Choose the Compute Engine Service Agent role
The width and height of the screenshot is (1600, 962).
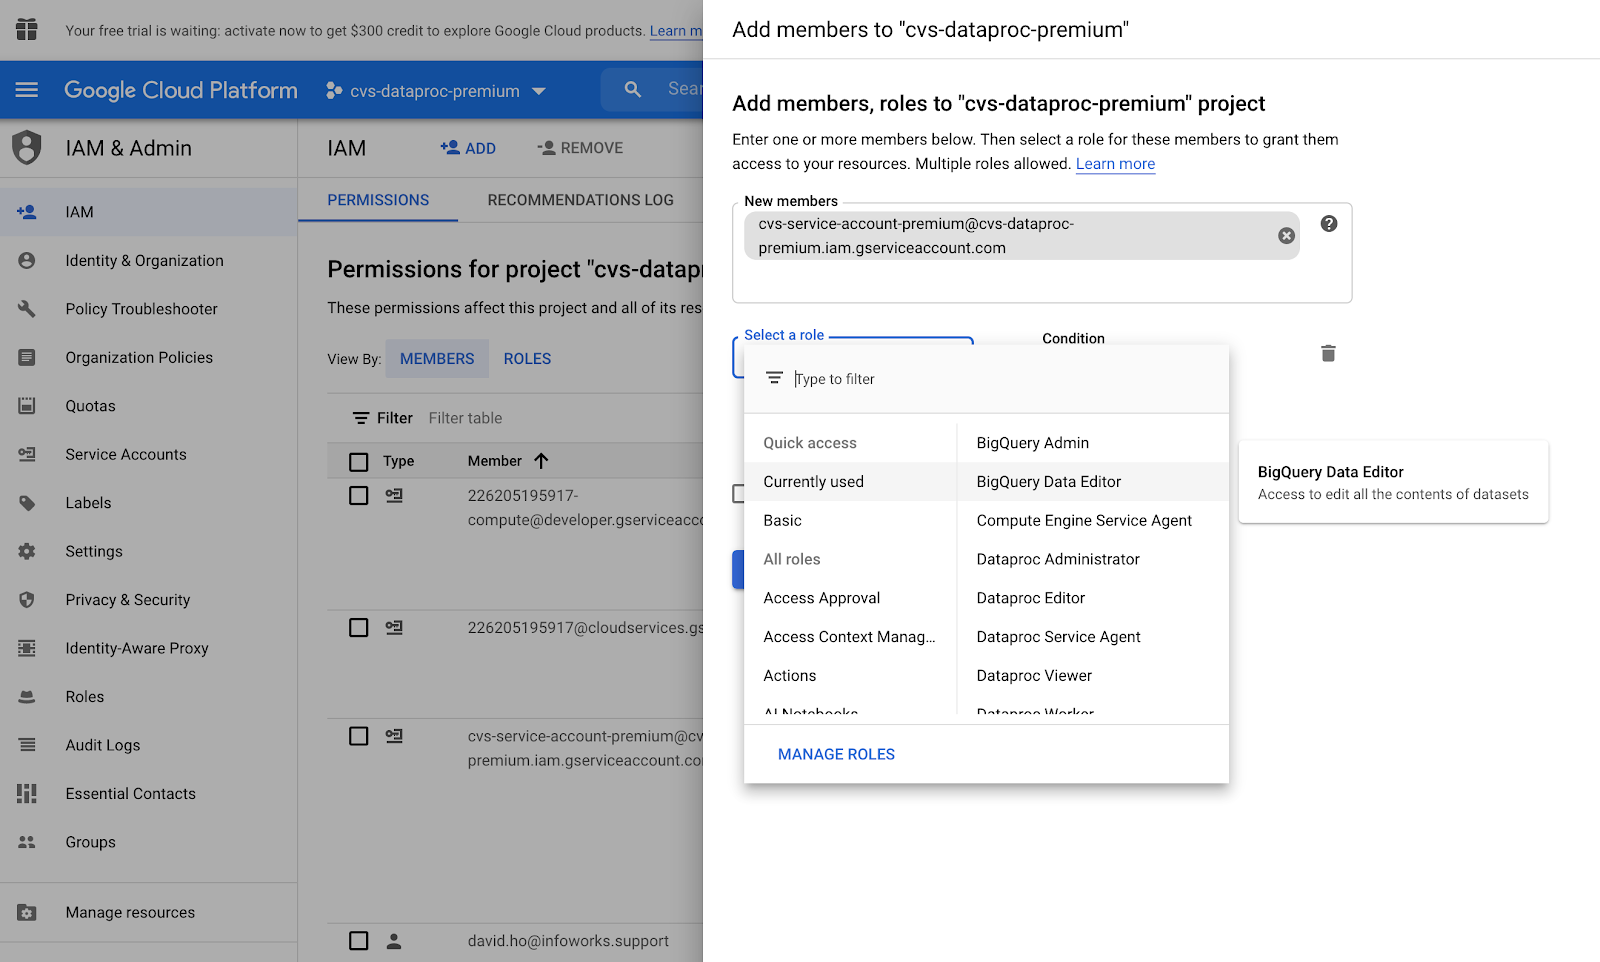coord(1093,521)
